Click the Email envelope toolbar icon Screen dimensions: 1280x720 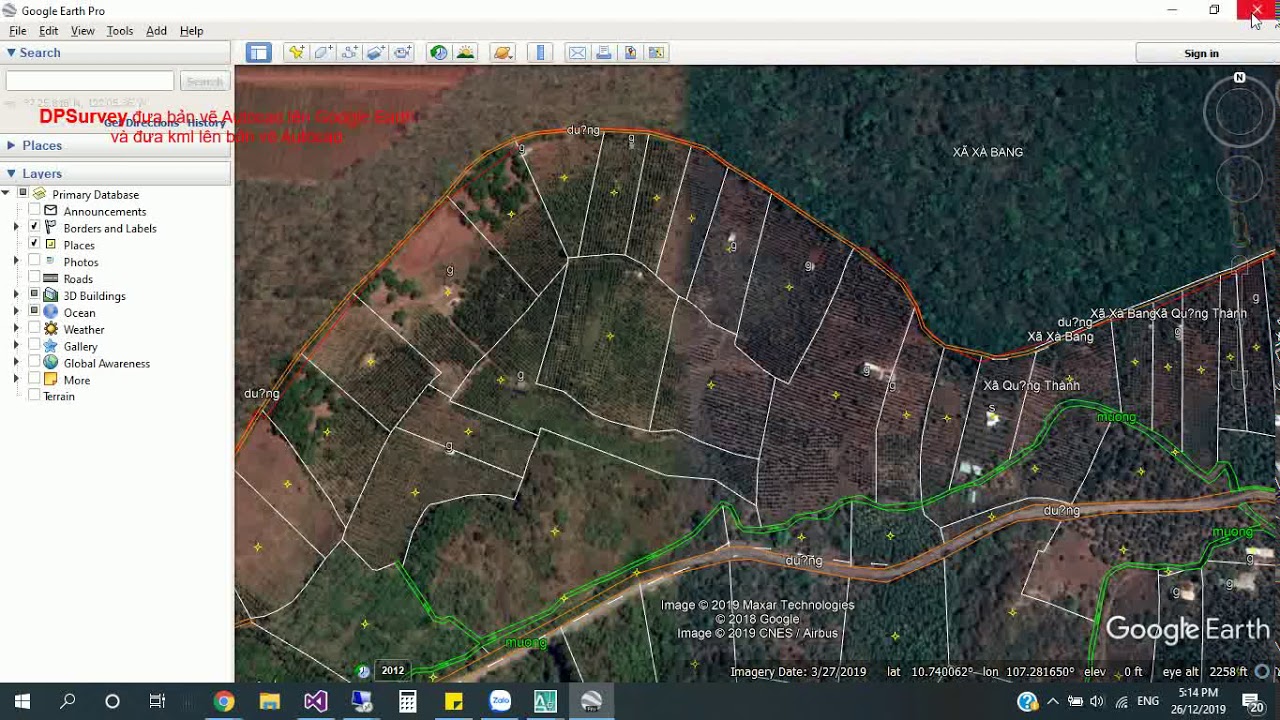click(x=577, y=53)
